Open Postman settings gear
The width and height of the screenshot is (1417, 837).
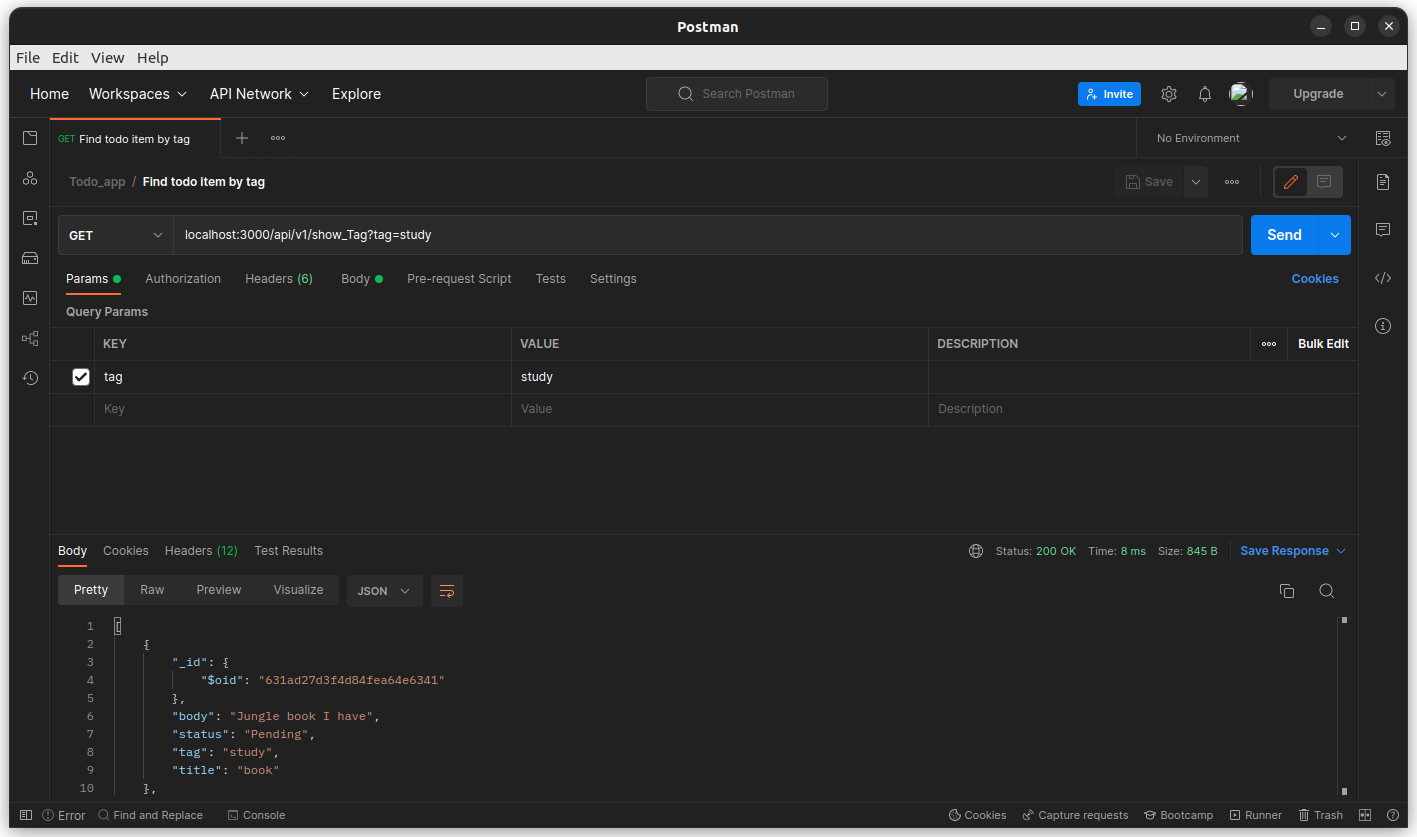click(x=1169, y=94)
